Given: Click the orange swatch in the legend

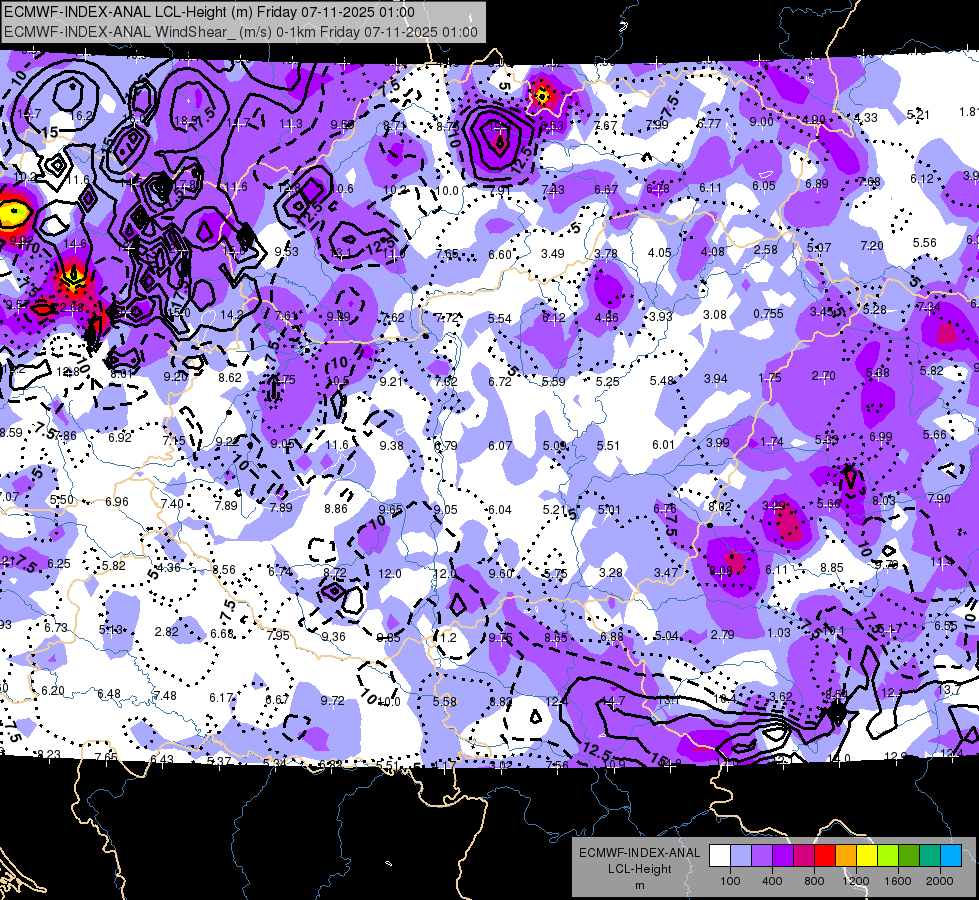Looking at the screenshot, I should pos(846,856).
